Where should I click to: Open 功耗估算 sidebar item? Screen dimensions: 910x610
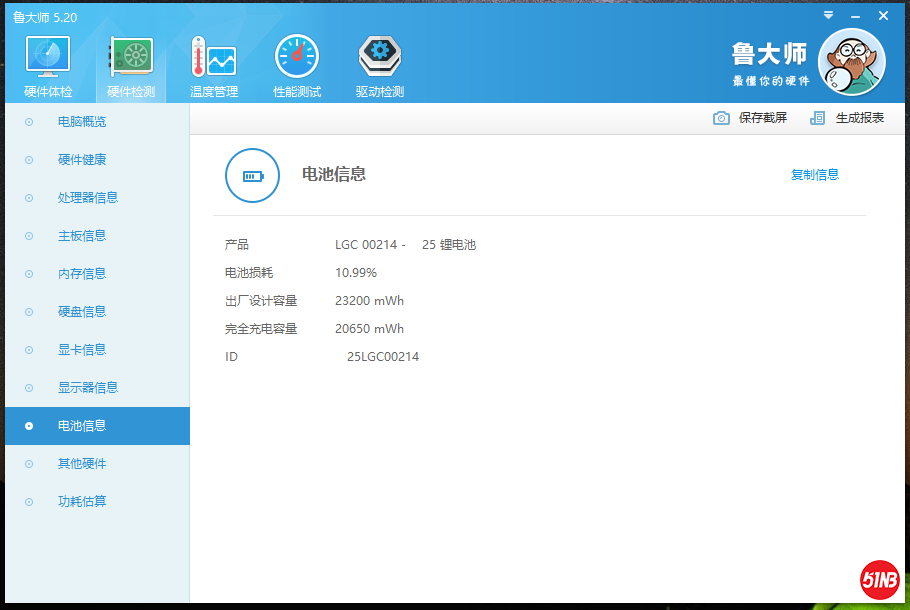click(x=82, y=502)
